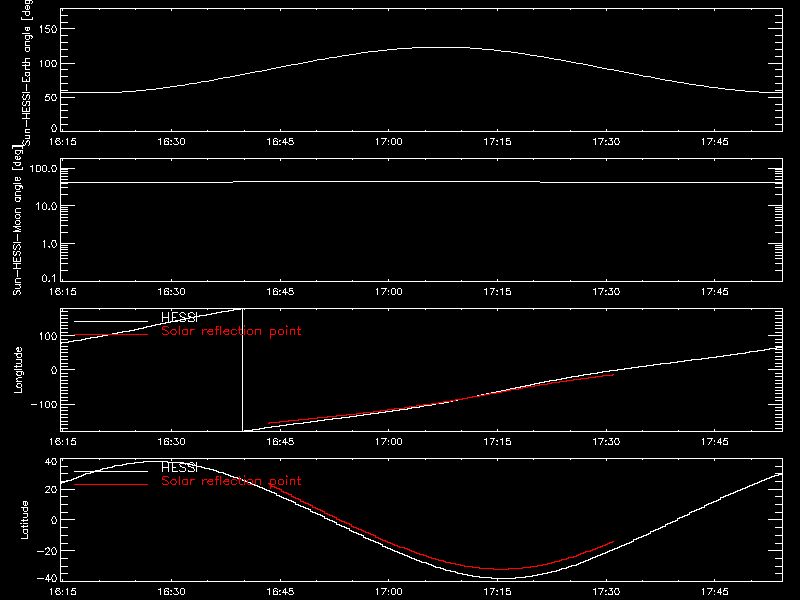Click red legend line sample in Latitude plot
This screenshot has height=600, width=800.
(111, 484)
